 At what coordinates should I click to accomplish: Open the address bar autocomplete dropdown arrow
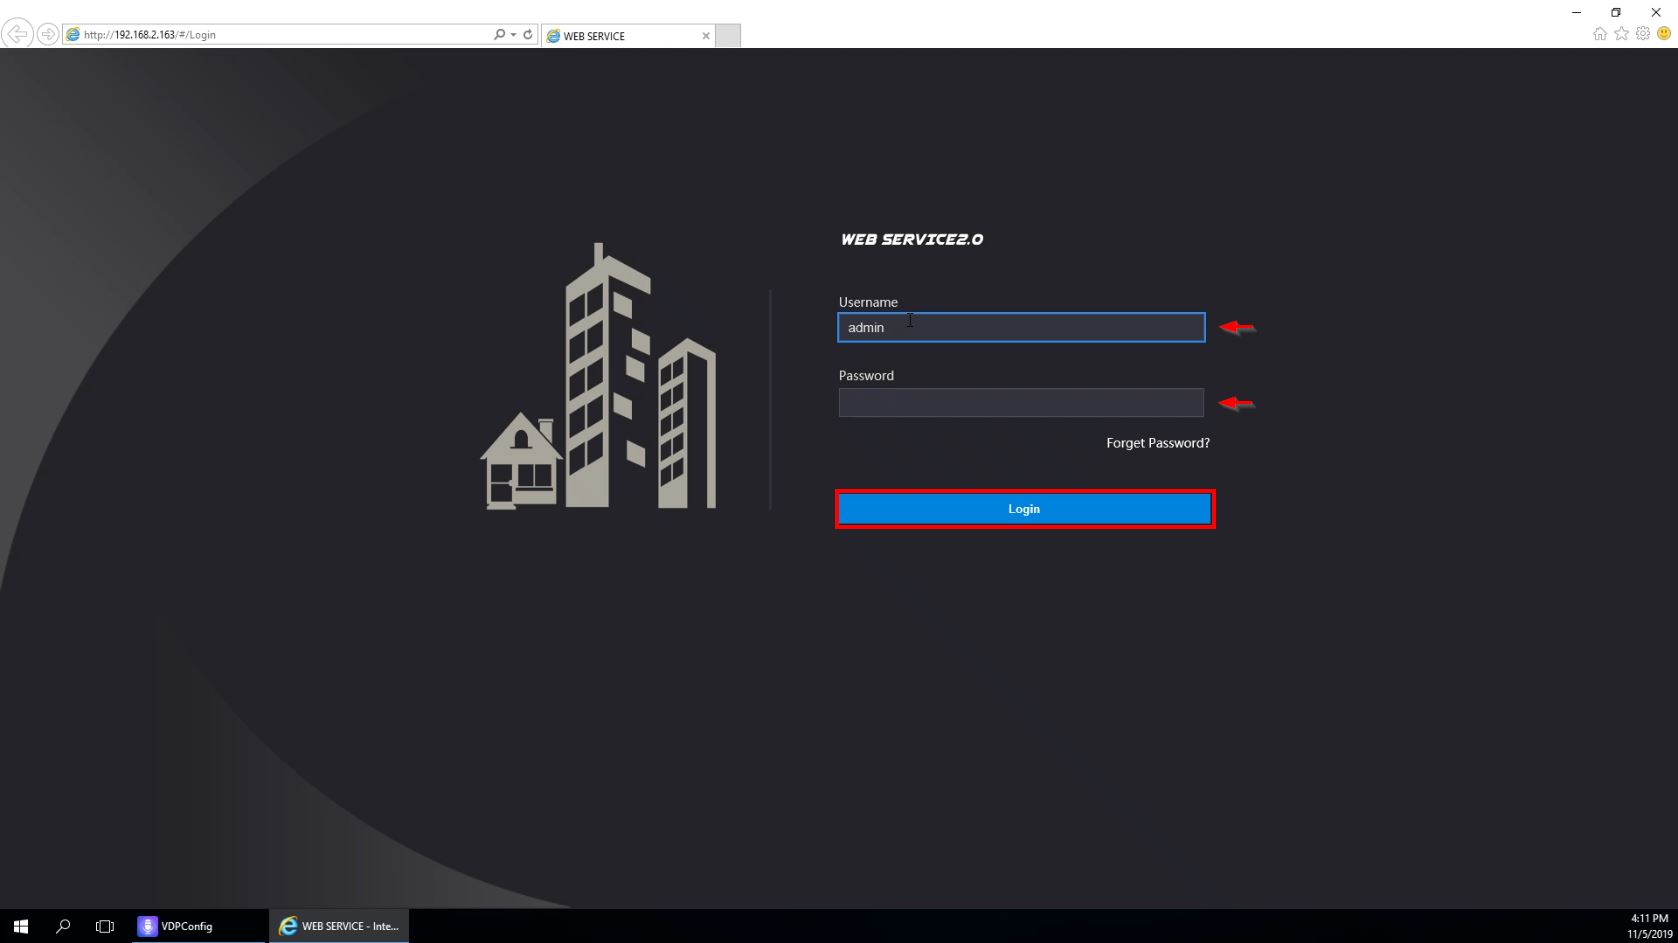pos(514,34)
